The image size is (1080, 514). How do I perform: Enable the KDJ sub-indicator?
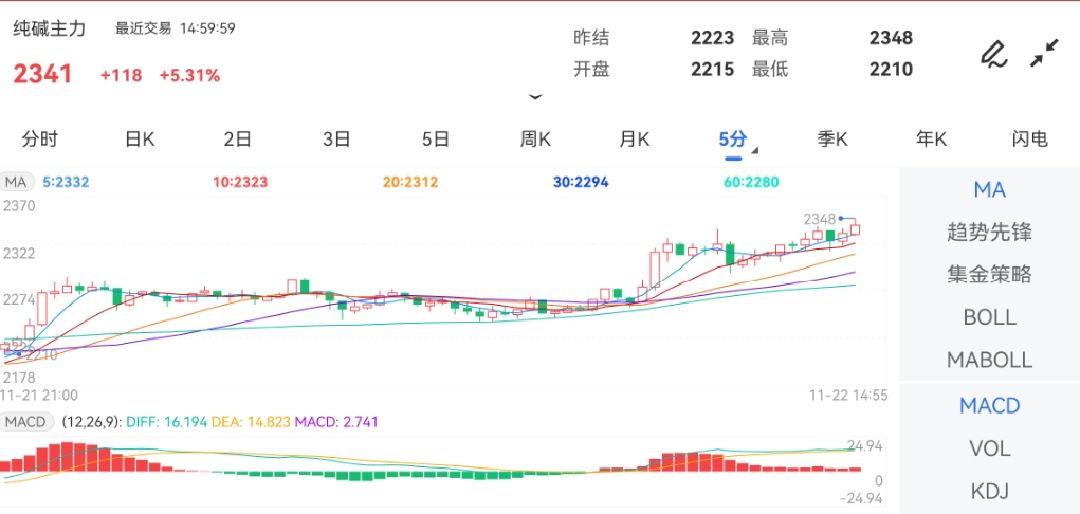[989, 491]
